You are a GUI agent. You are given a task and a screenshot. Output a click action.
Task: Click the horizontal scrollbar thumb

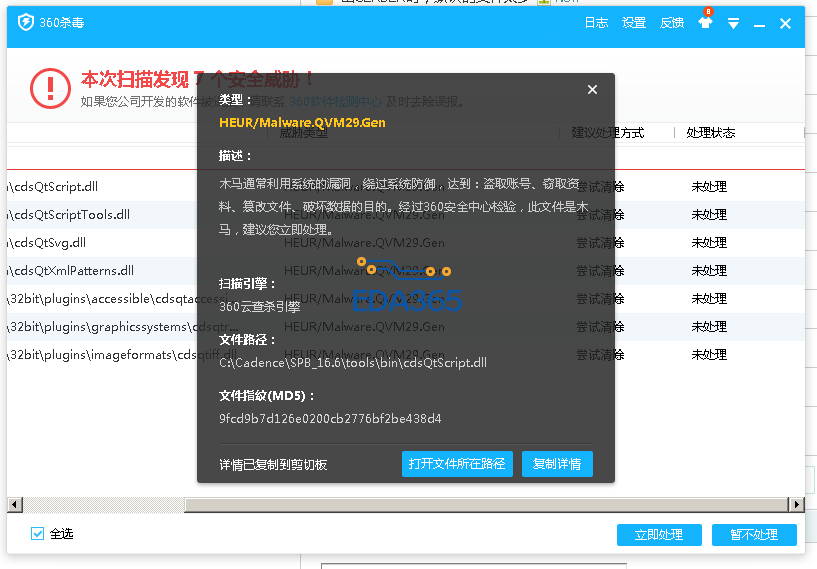pyautogui.click(x=487, y=504)
